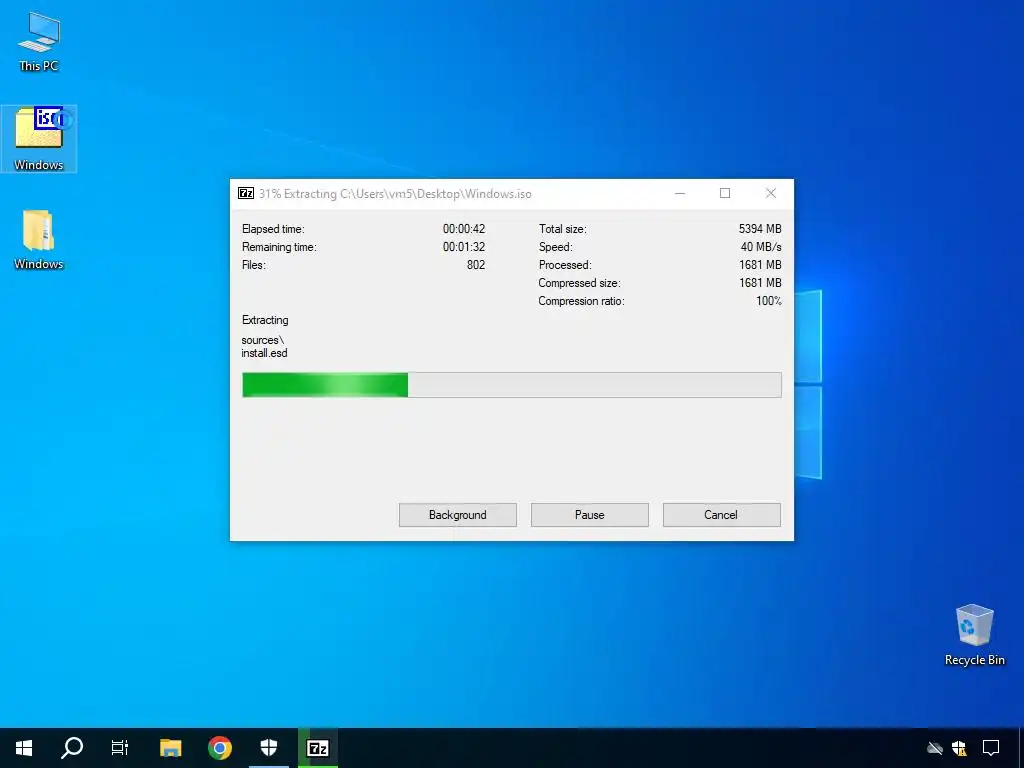Maximize the extracting dialog

click(725, 193)
